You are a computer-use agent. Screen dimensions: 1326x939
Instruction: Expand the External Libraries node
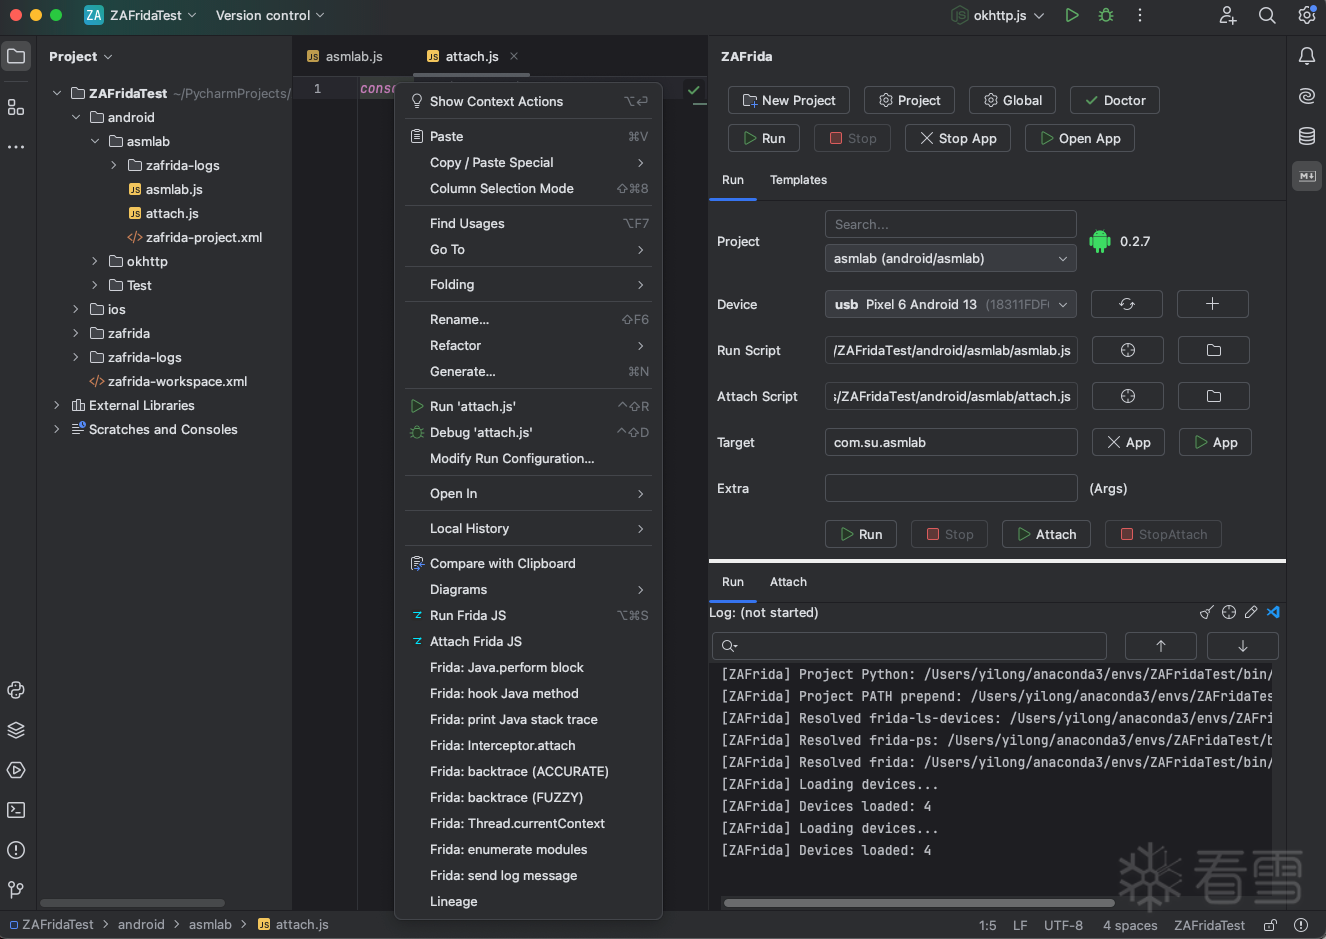pyautogui.click(x=57, y=405)
